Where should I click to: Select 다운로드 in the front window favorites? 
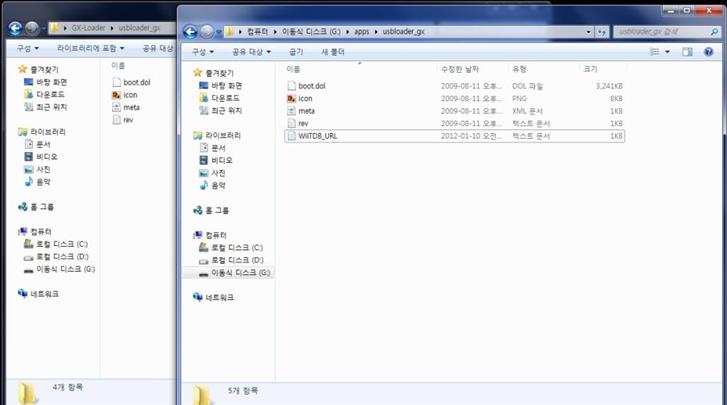click(x=223, y=98)
